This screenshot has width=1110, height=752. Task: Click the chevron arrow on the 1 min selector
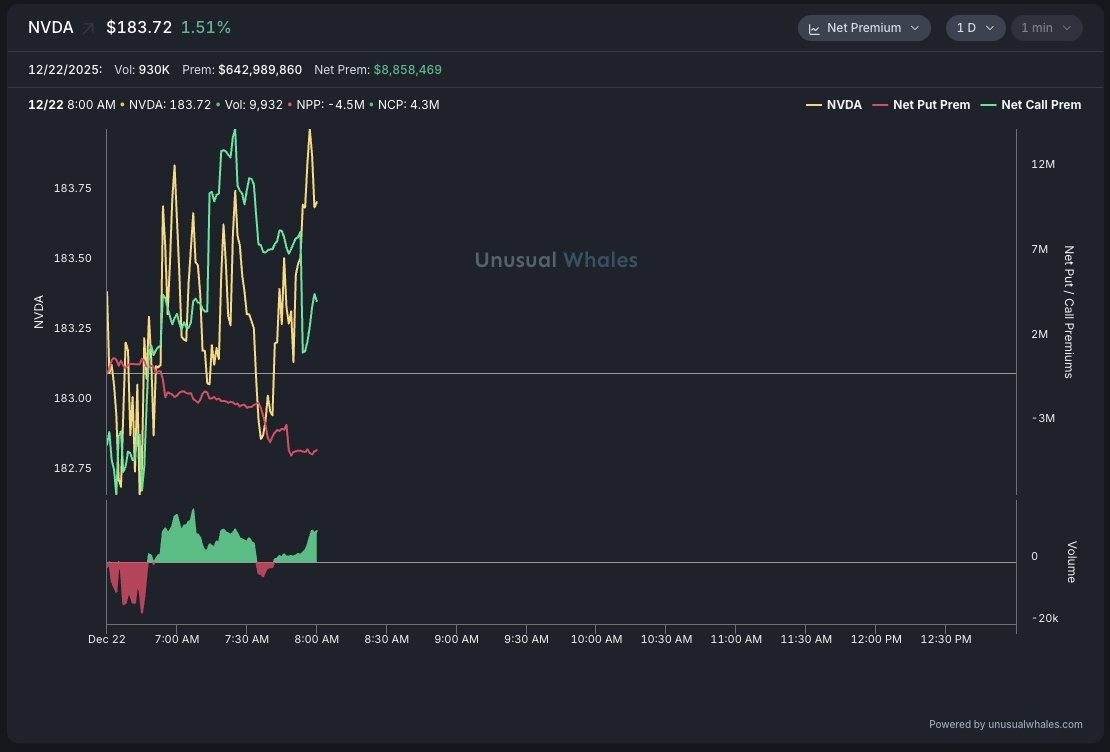click(x=1067, y=28)
